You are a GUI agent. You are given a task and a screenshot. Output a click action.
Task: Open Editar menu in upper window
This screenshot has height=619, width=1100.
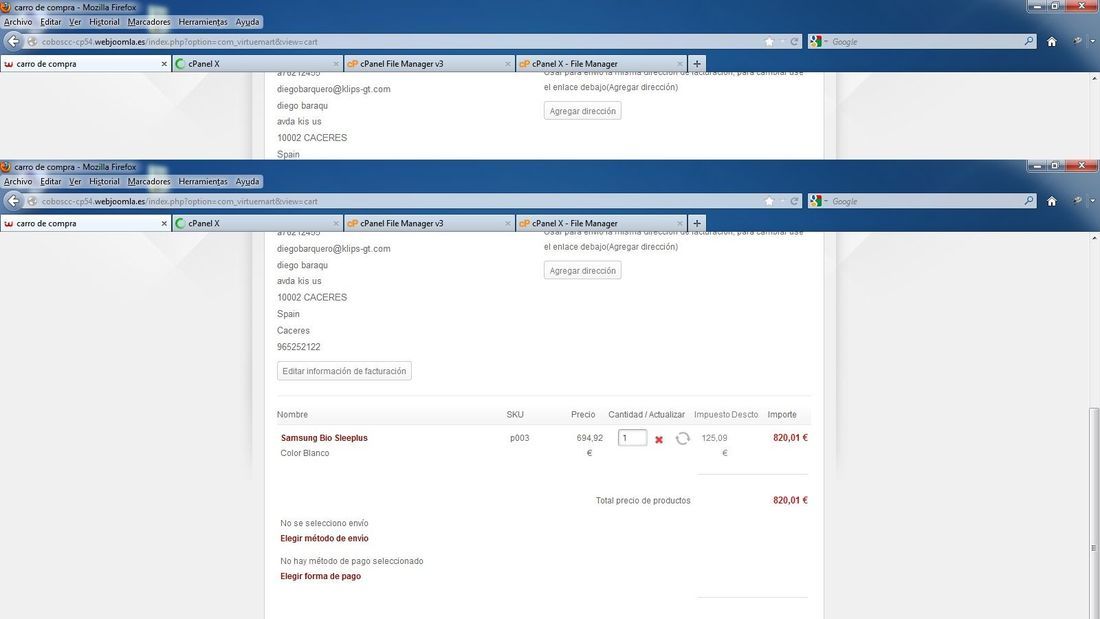(51, 22)
